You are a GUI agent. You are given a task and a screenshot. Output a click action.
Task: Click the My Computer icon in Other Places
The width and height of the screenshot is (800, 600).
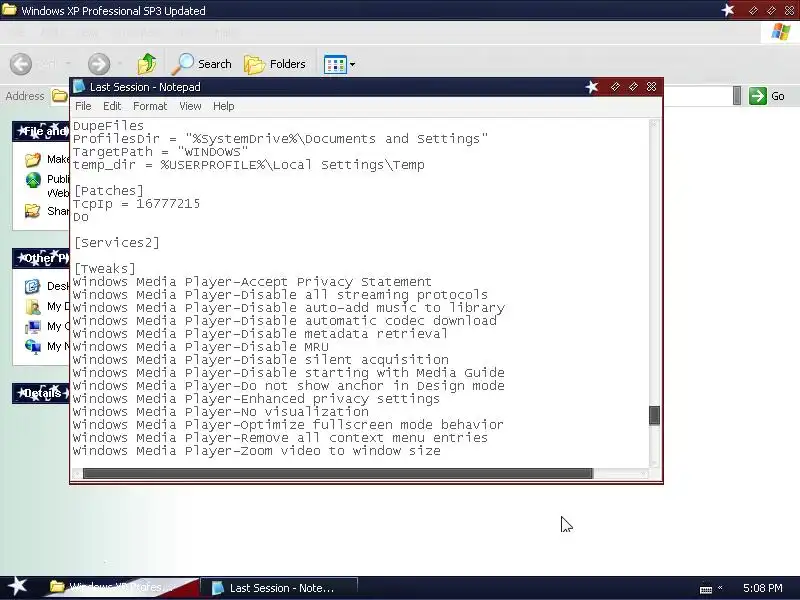(x=33, y=327)
